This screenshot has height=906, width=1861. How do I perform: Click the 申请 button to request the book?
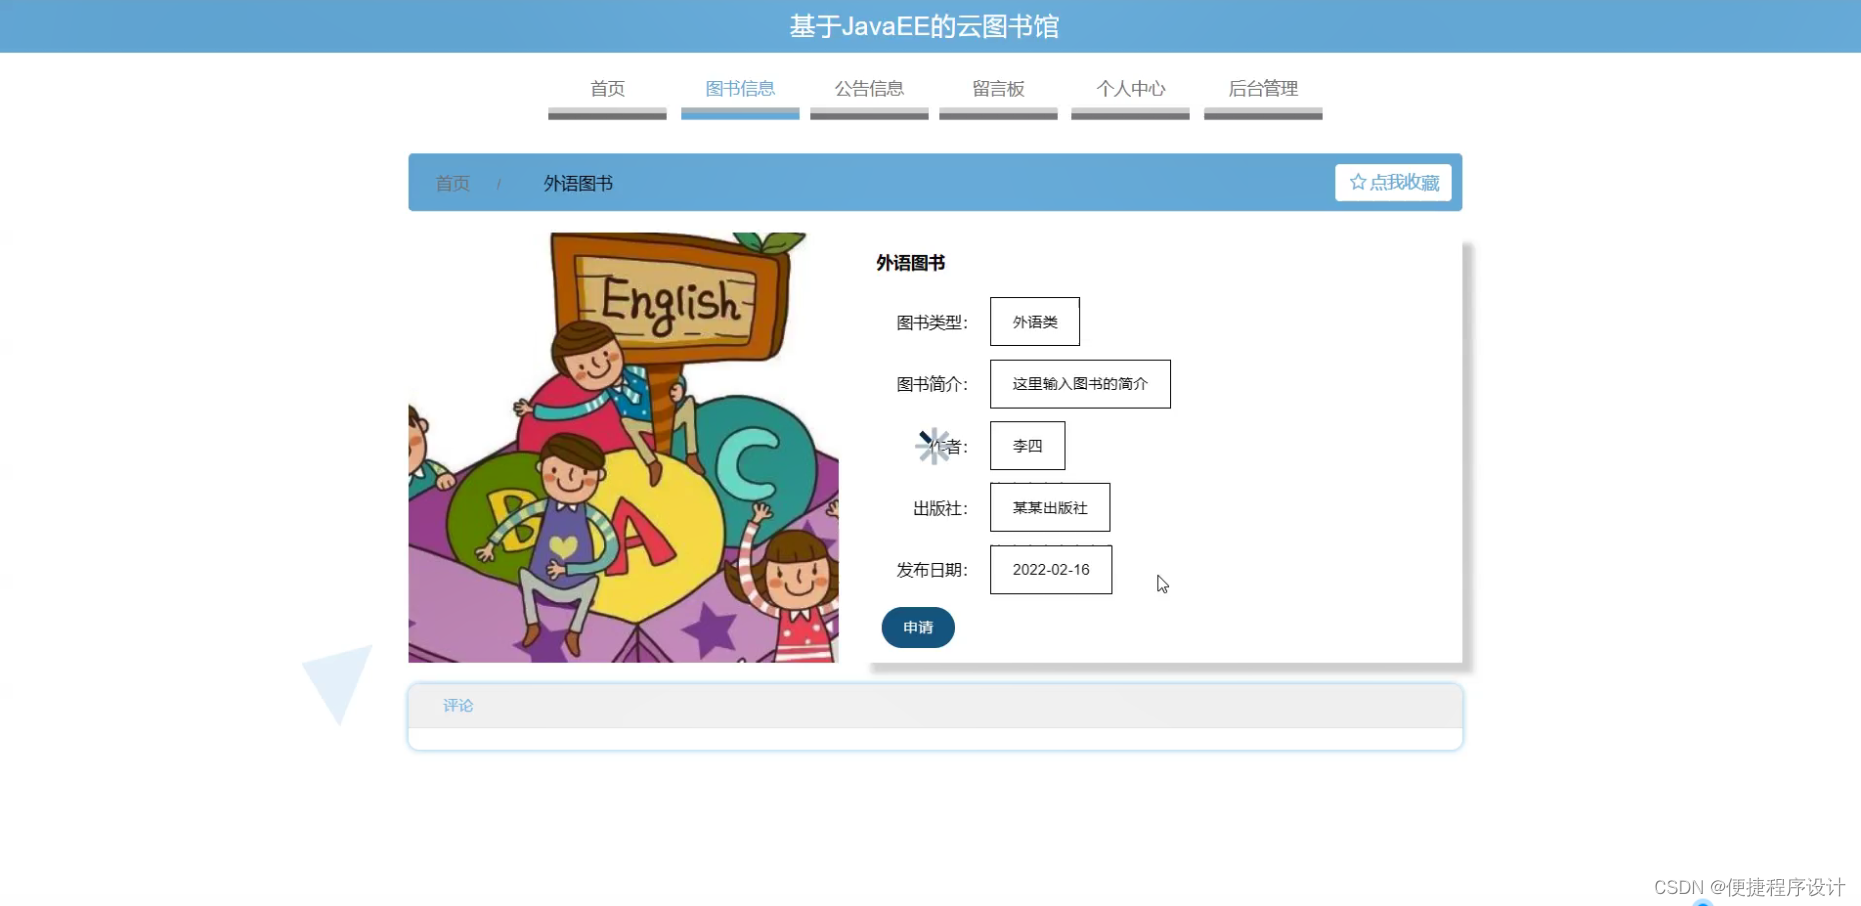tap(917, 628)
